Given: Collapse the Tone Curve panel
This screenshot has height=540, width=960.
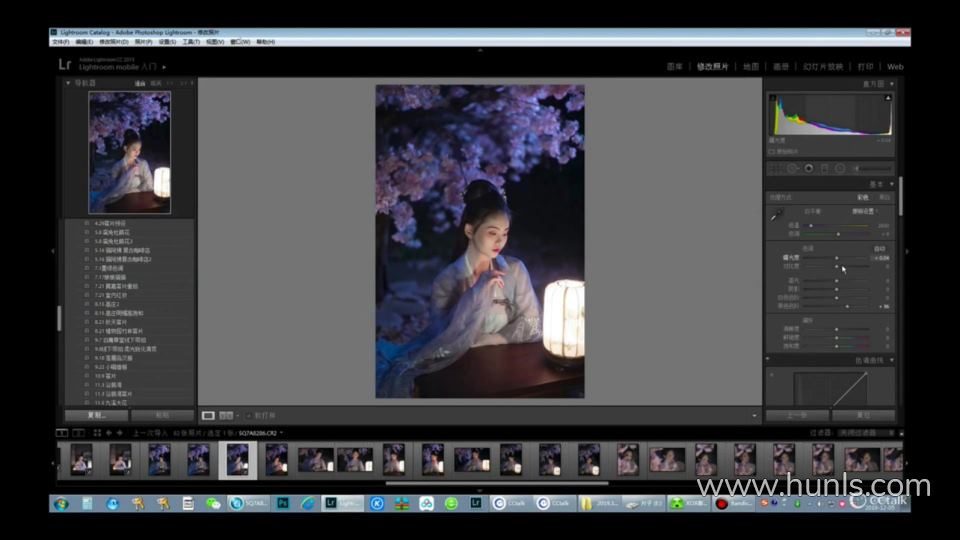Looking at the screenshot, I should point(891,361).
